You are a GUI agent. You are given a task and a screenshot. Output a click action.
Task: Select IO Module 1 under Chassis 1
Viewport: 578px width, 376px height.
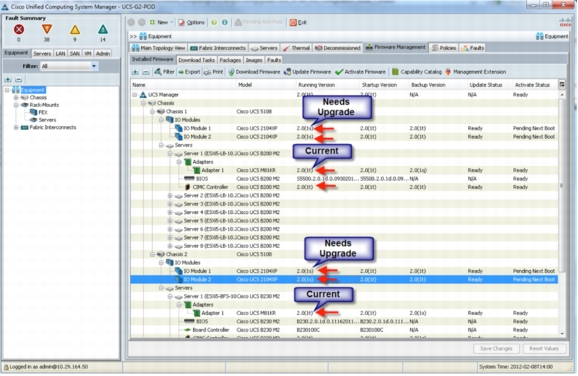(x=344, y=128)
